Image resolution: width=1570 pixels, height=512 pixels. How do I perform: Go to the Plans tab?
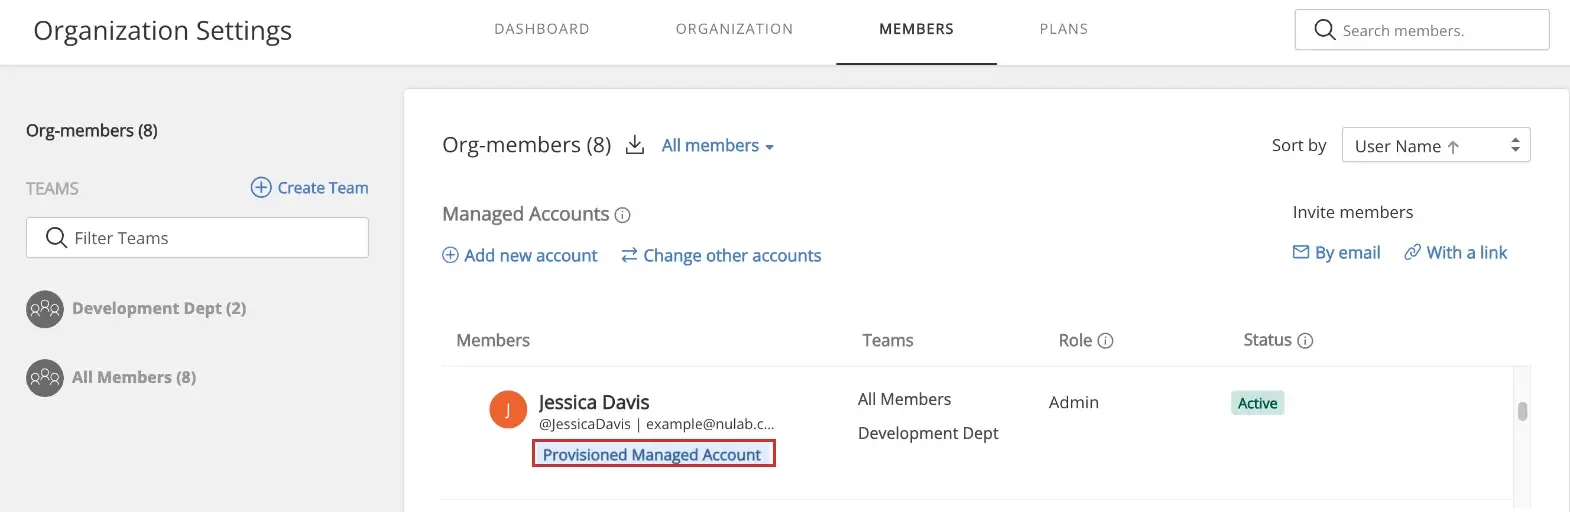pyautogui.click(x=1063, y=29)
